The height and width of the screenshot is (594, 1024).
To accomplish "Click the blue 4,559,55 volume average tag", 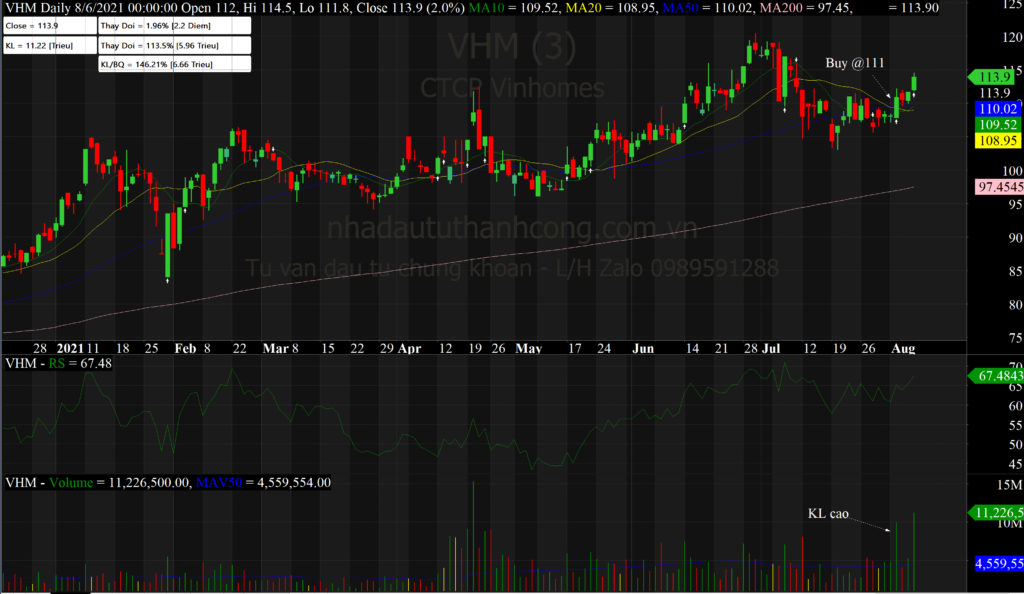I will pyautogui.click(x=998, y=563).
